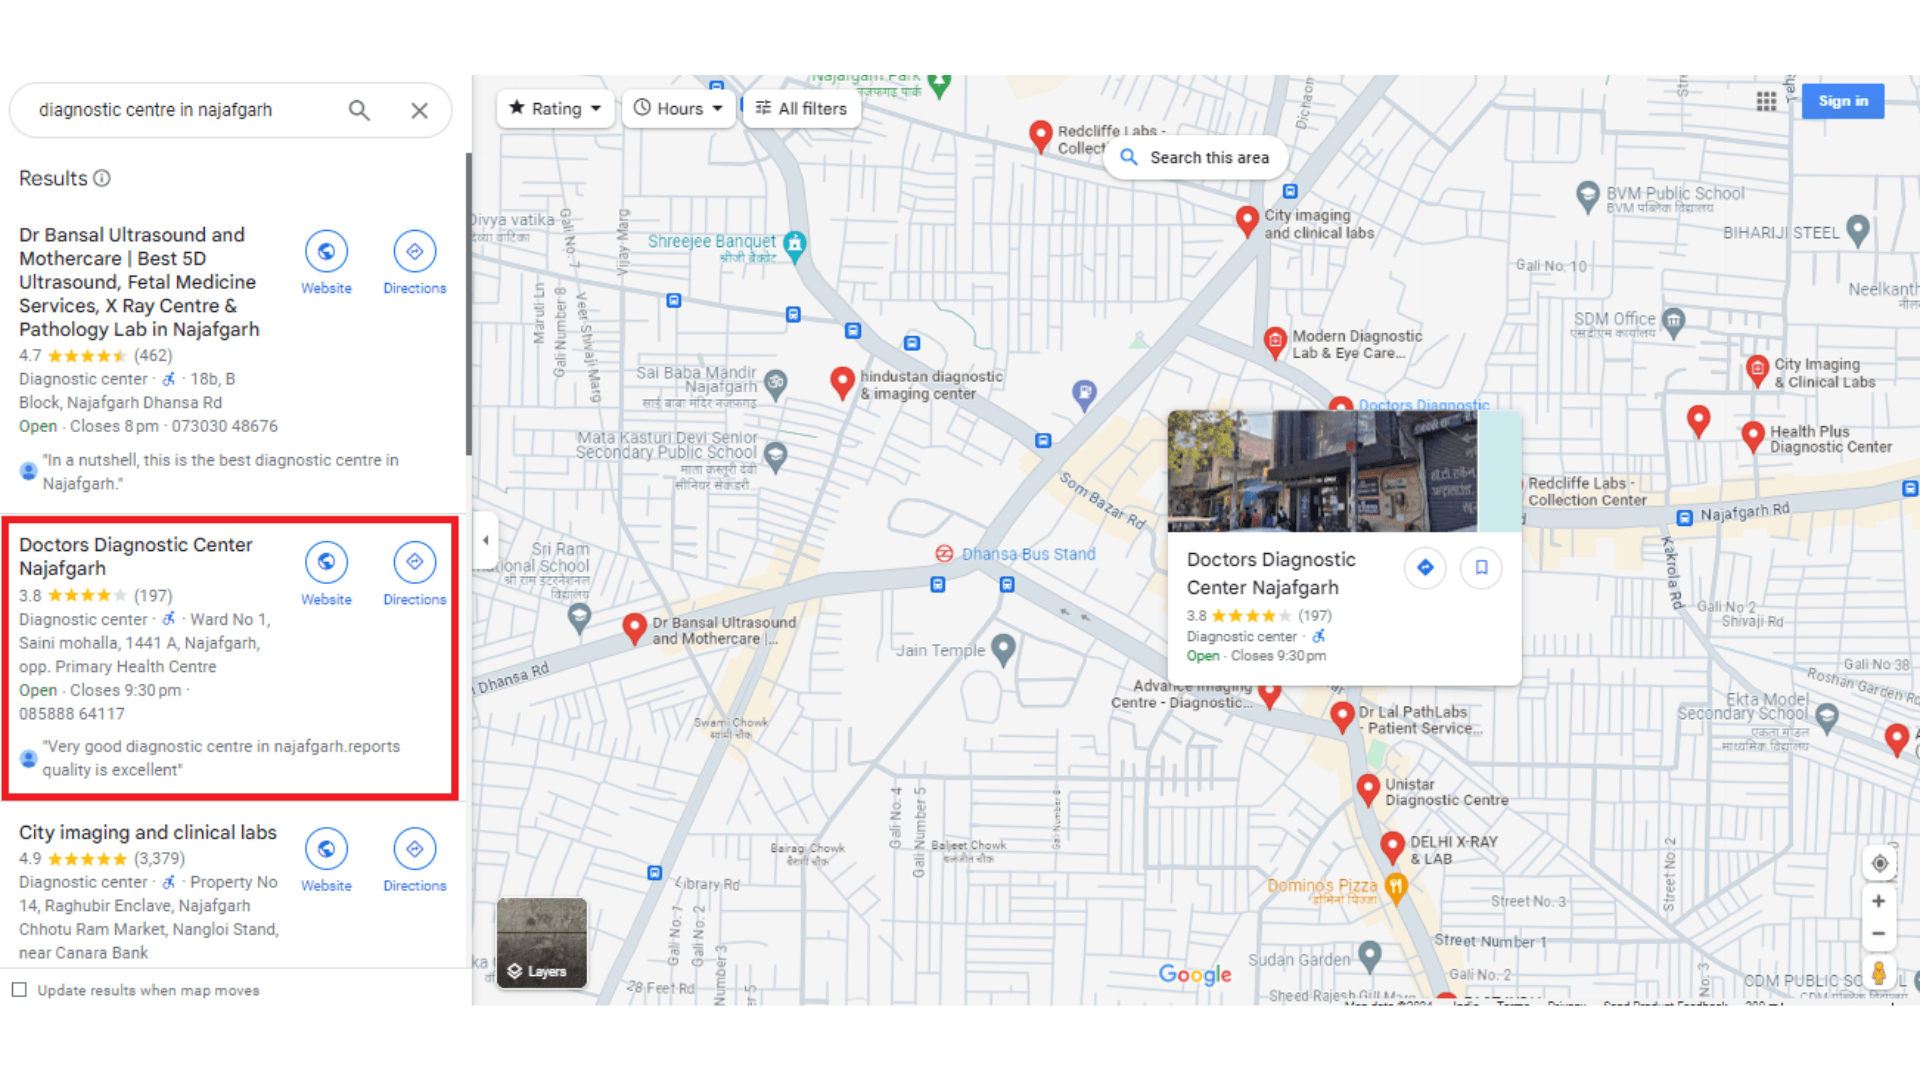Screen dimensions: 1920x1080
Task: Open the Google apps grid icon
Action: click(1766, 101)
